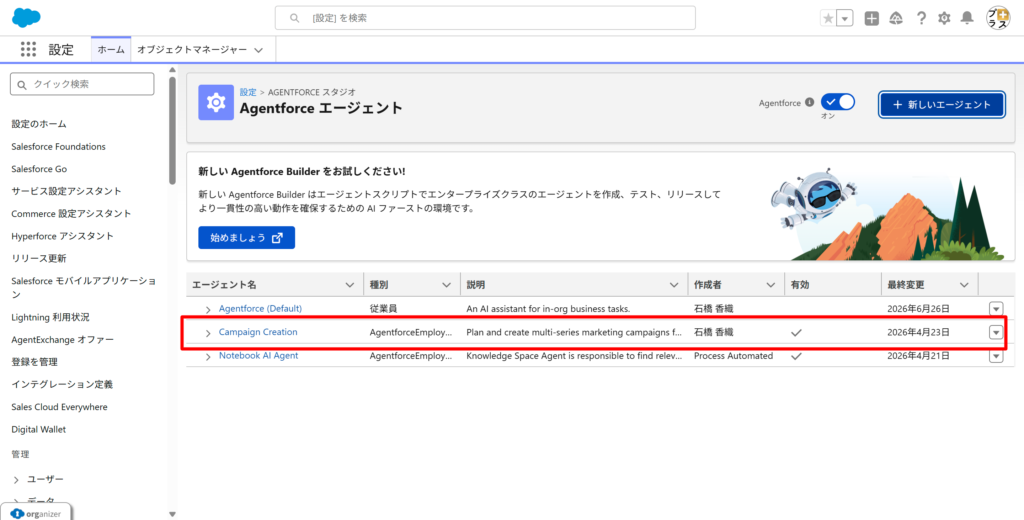Open the global actions plus icon
The height and width of the screenshot is (520, 1024).
click(x=871, y=18)
